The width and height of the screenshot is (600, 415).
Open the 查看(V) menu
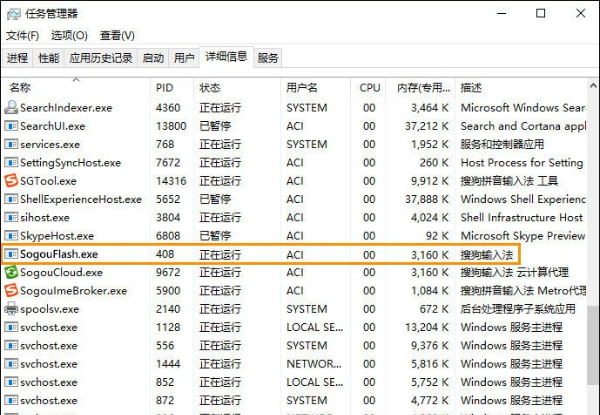[x=117, y=36]
